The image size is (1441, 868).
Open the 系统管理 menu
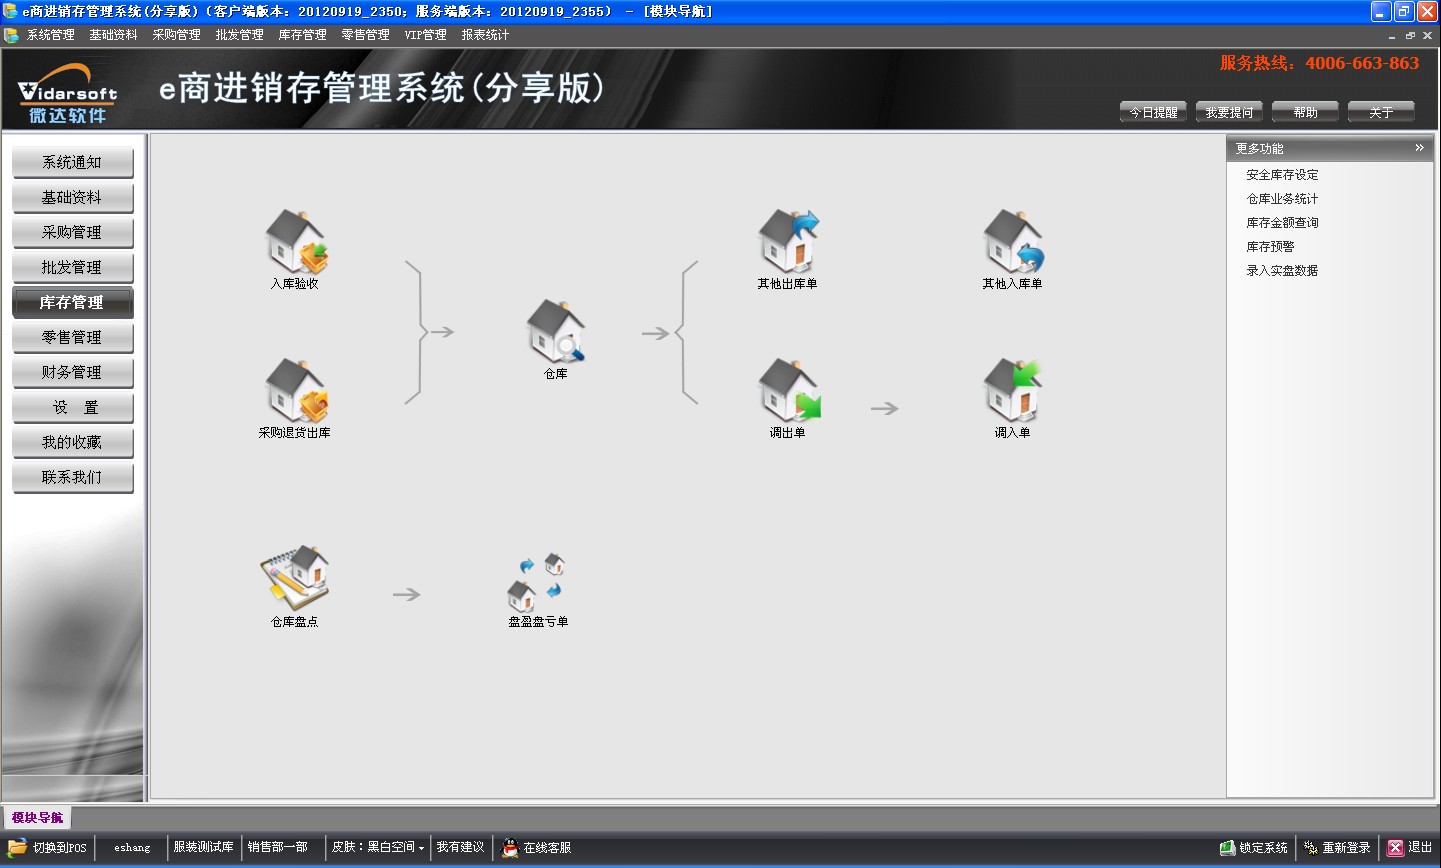click(51, 35)
